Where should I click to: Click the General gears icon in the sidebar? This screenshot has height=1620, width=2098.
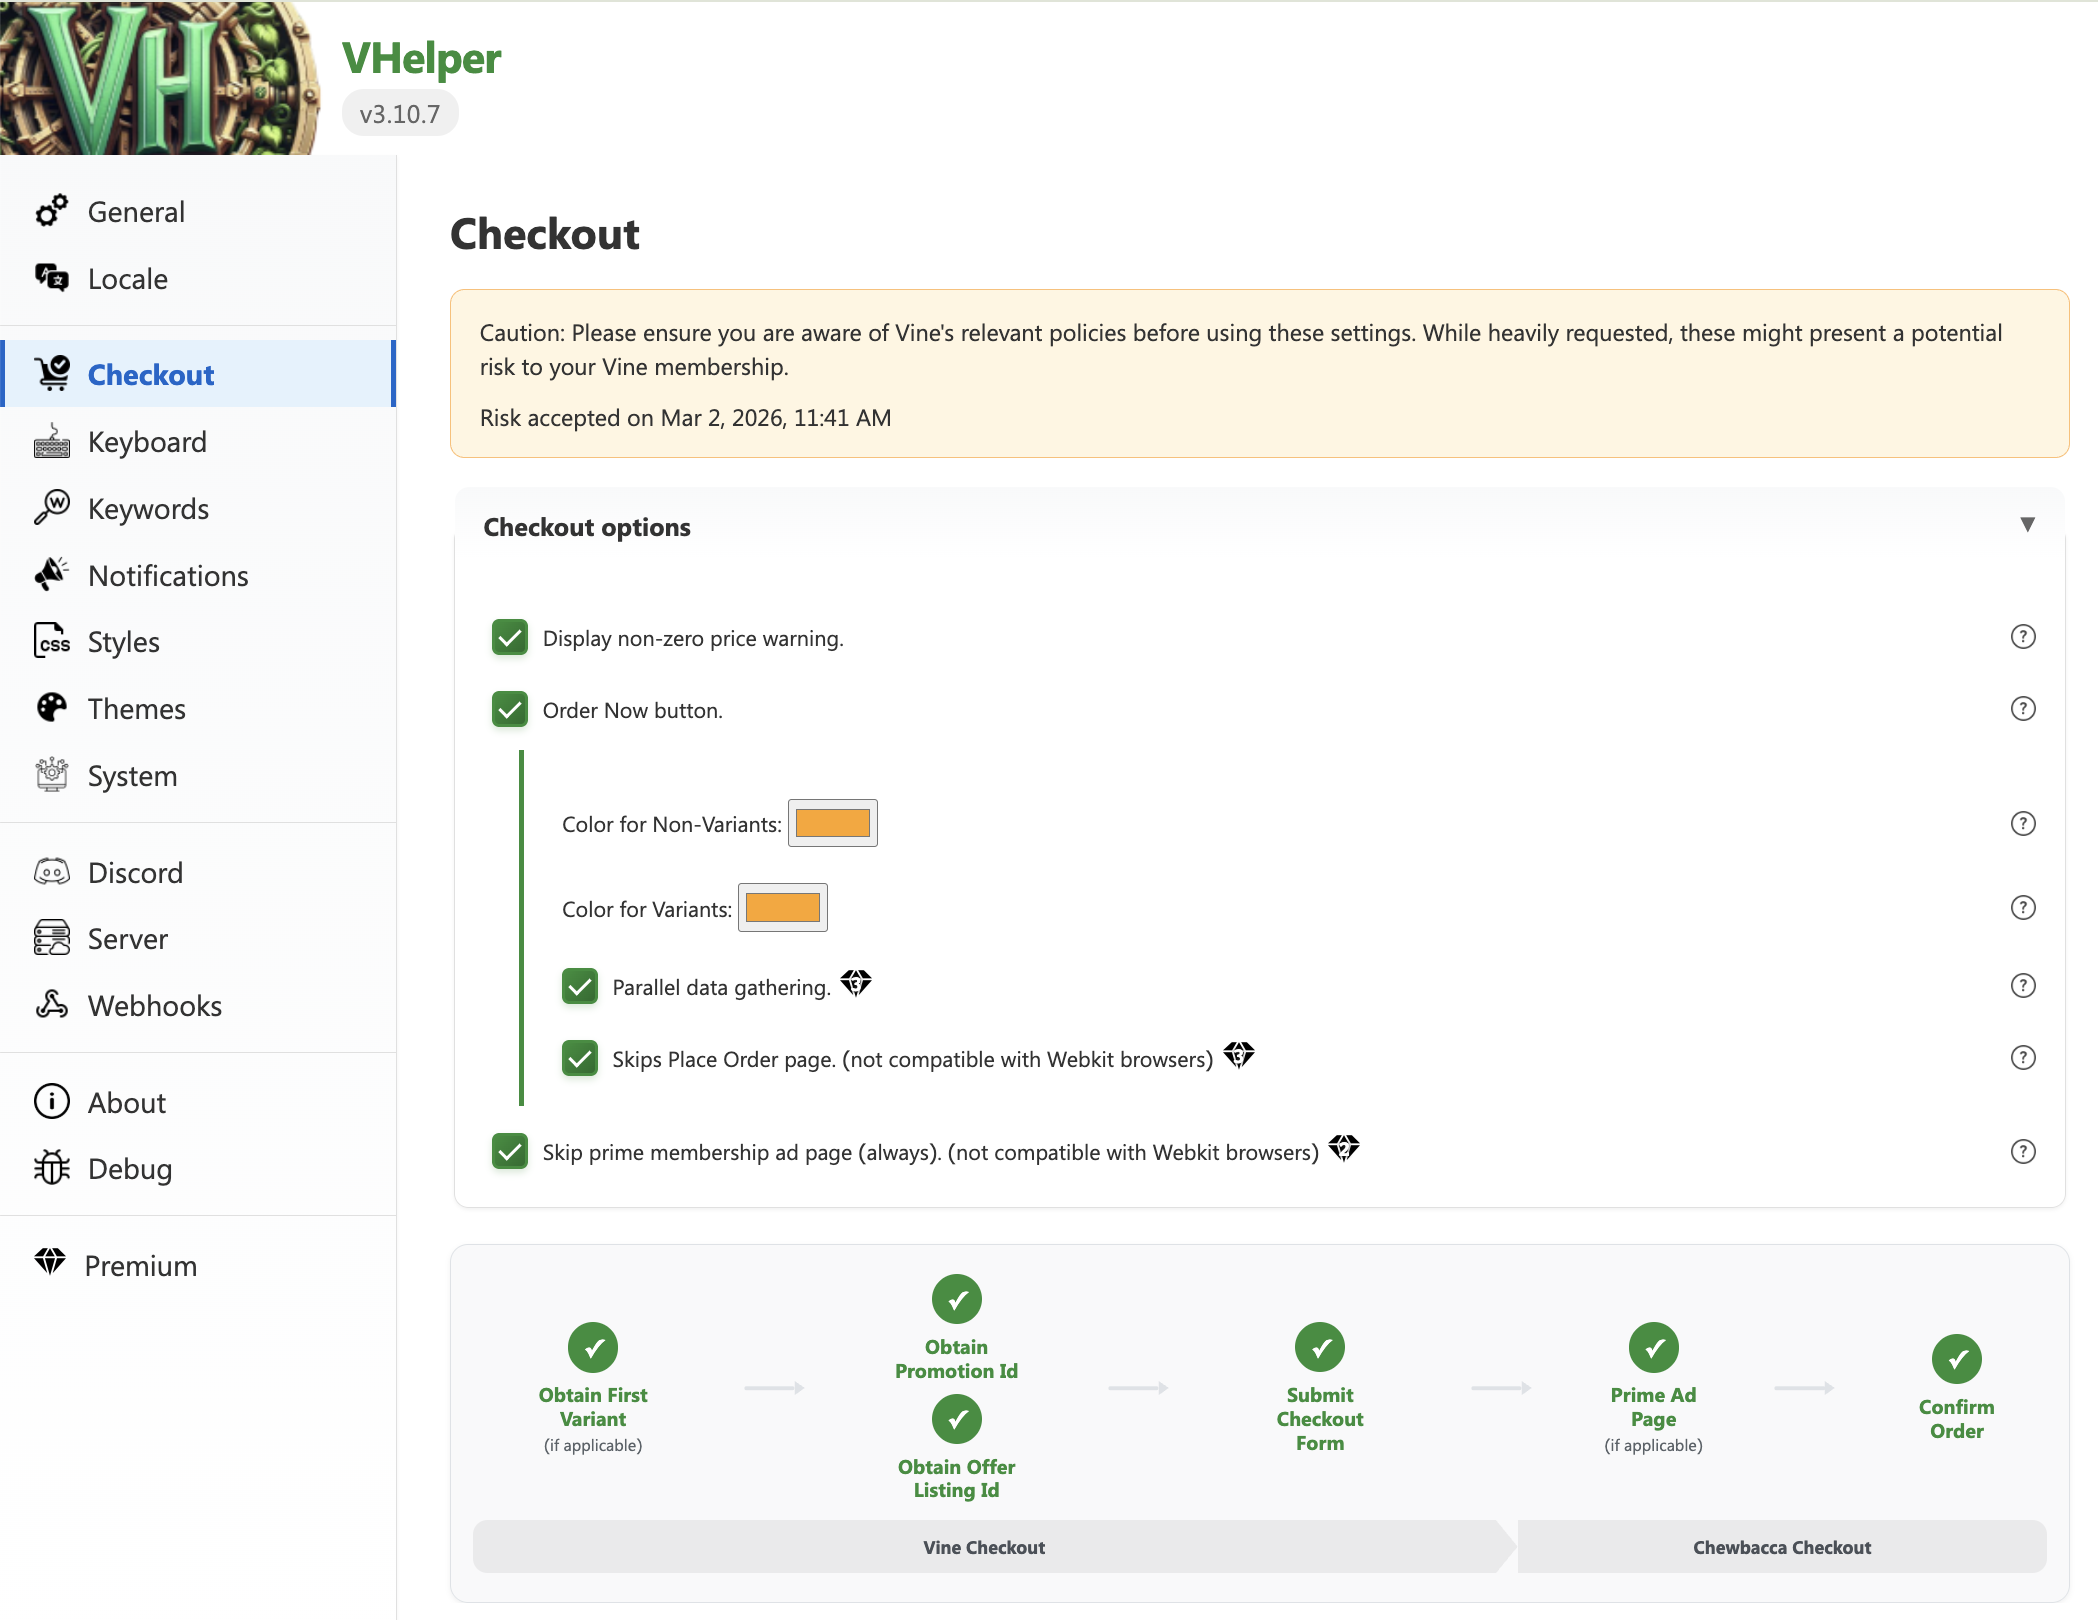(x=52, y=211)
